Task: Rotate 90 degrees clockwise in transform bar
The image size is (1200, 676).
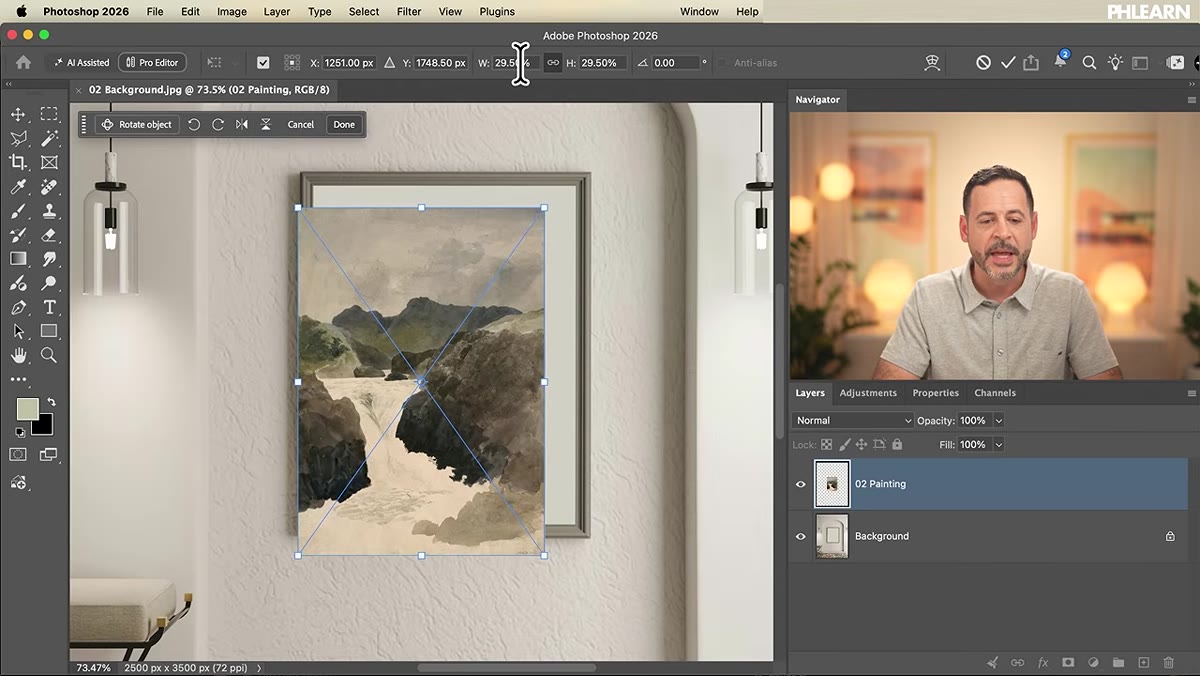Action: pos(217,125)
